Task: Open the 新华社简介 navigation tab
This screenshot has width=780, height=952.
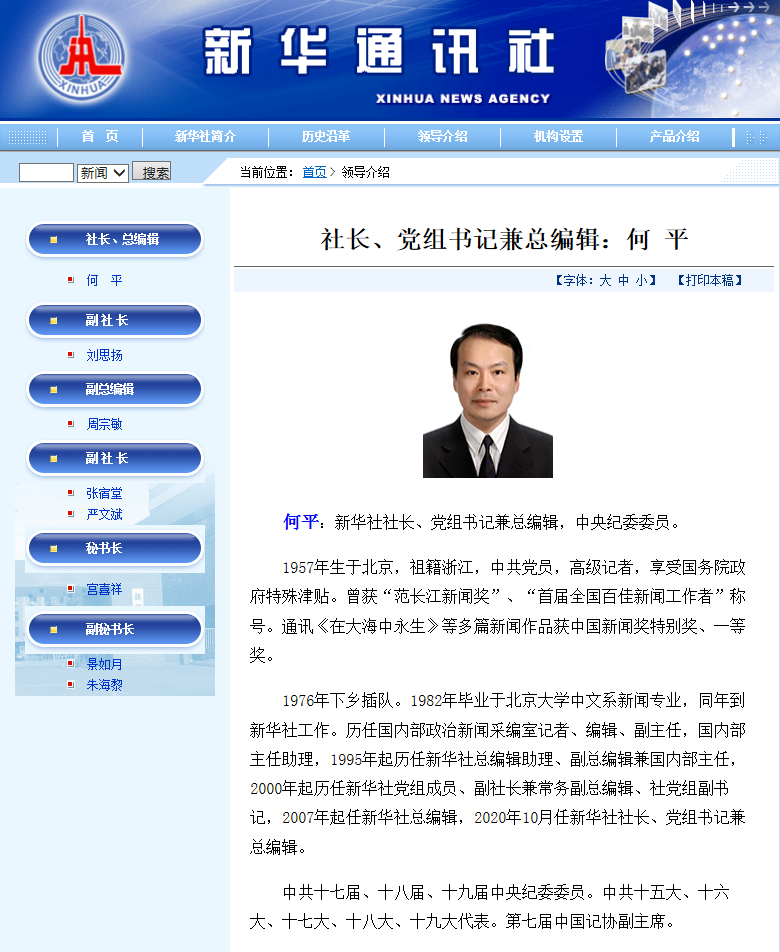Action: tap(205, 137)
